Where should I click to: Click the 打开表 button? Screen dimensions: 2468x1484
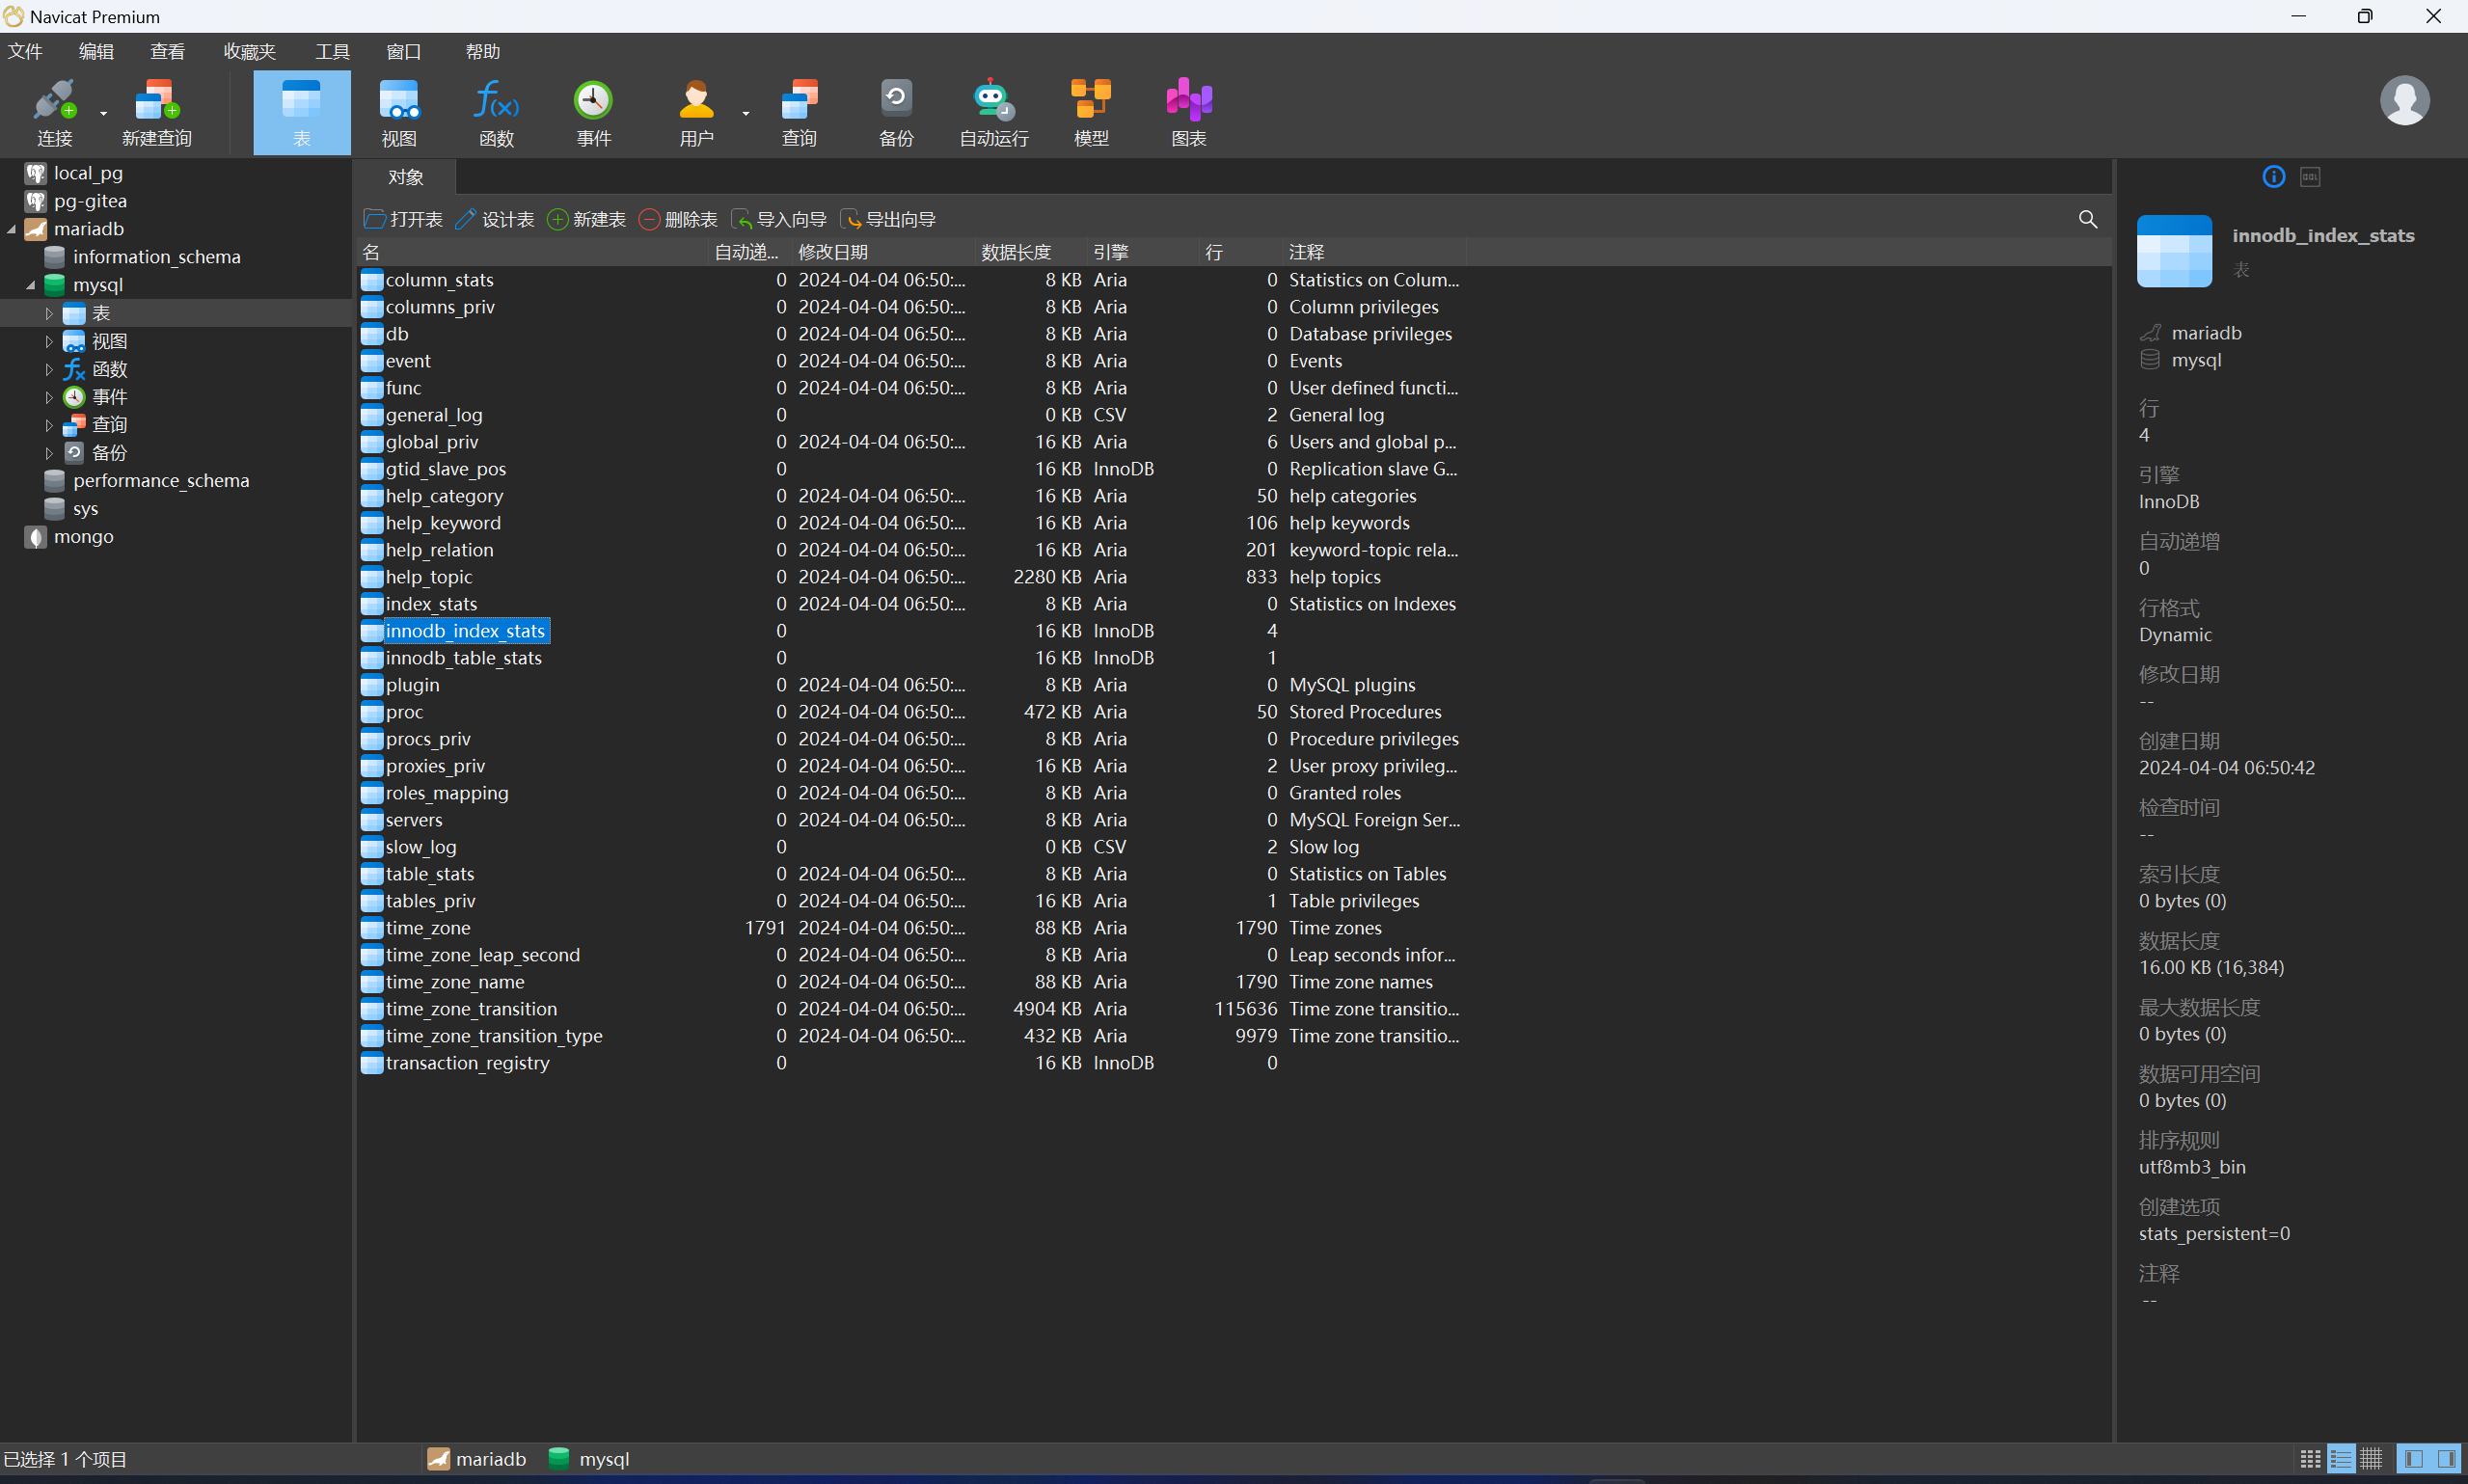pyautogui.click(x=403, y=219)
